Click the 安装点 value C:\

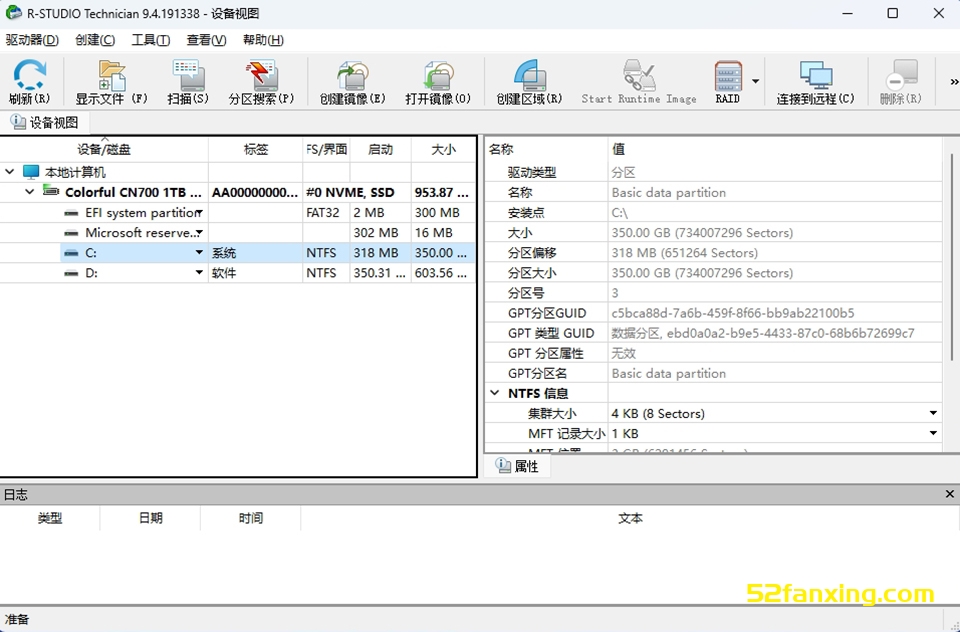pyautogui.click(x=620, y=213)
